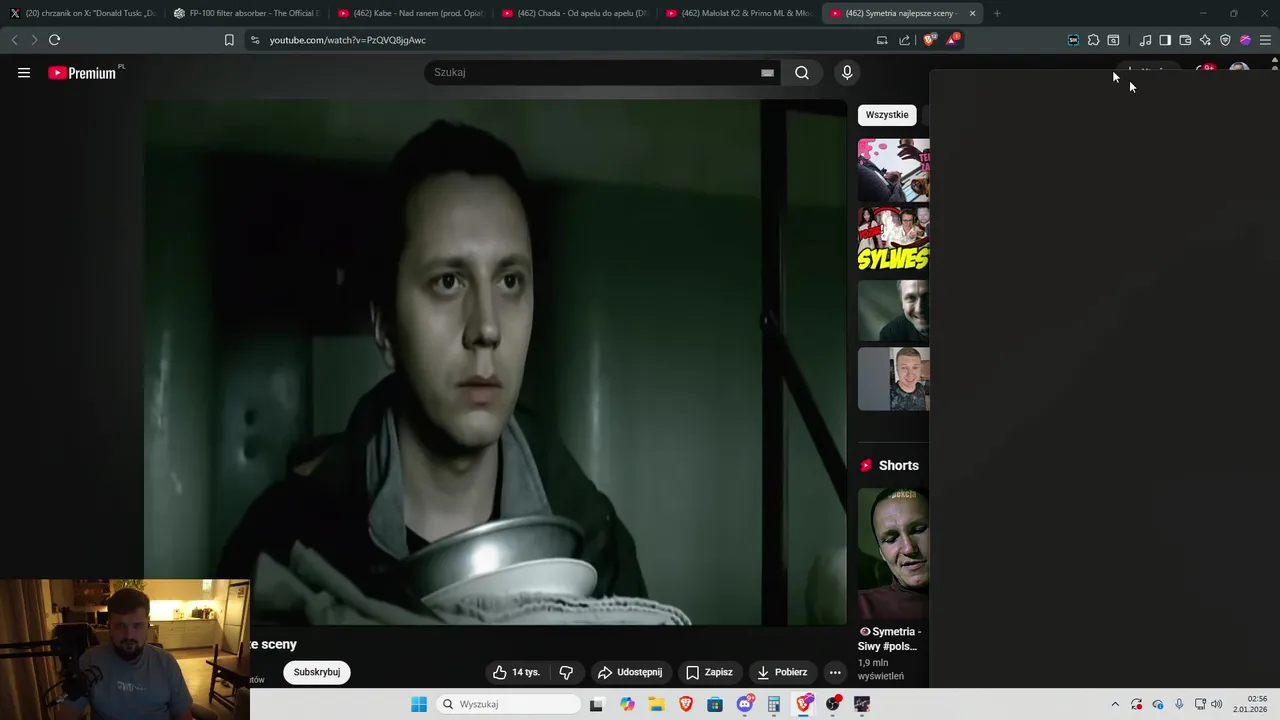Open Brave Shields lion icon
The image size is (1280, 720).
(929, 40)
